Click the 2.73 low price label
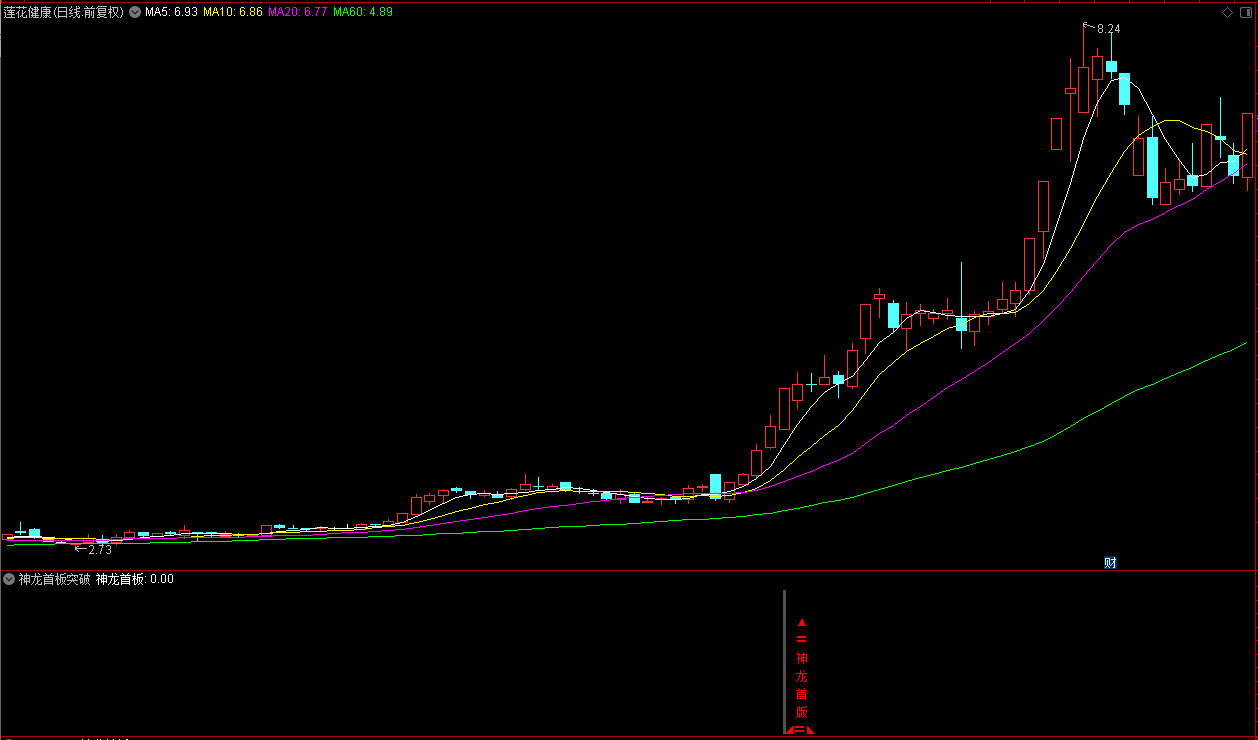 point(99,549)
